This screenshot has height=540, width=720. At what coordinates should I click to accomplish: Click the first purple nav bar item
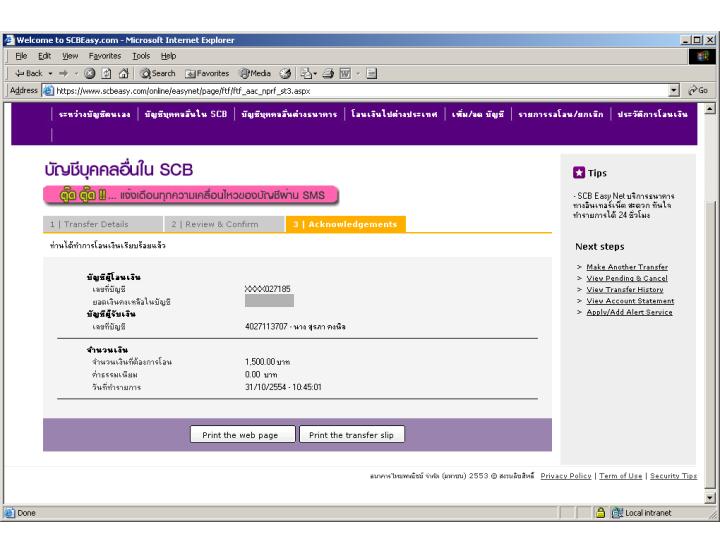point(94,114)
